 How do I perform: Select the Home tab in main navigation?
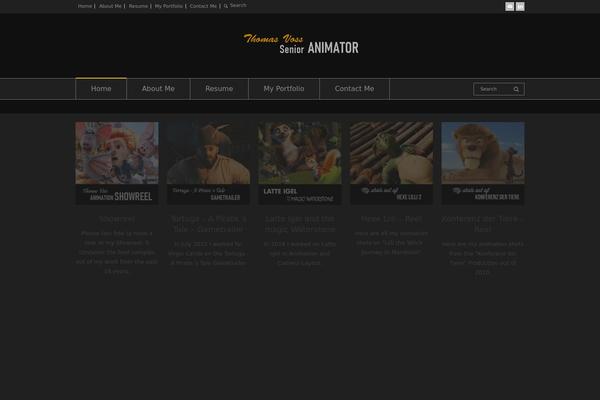[101, 89]
